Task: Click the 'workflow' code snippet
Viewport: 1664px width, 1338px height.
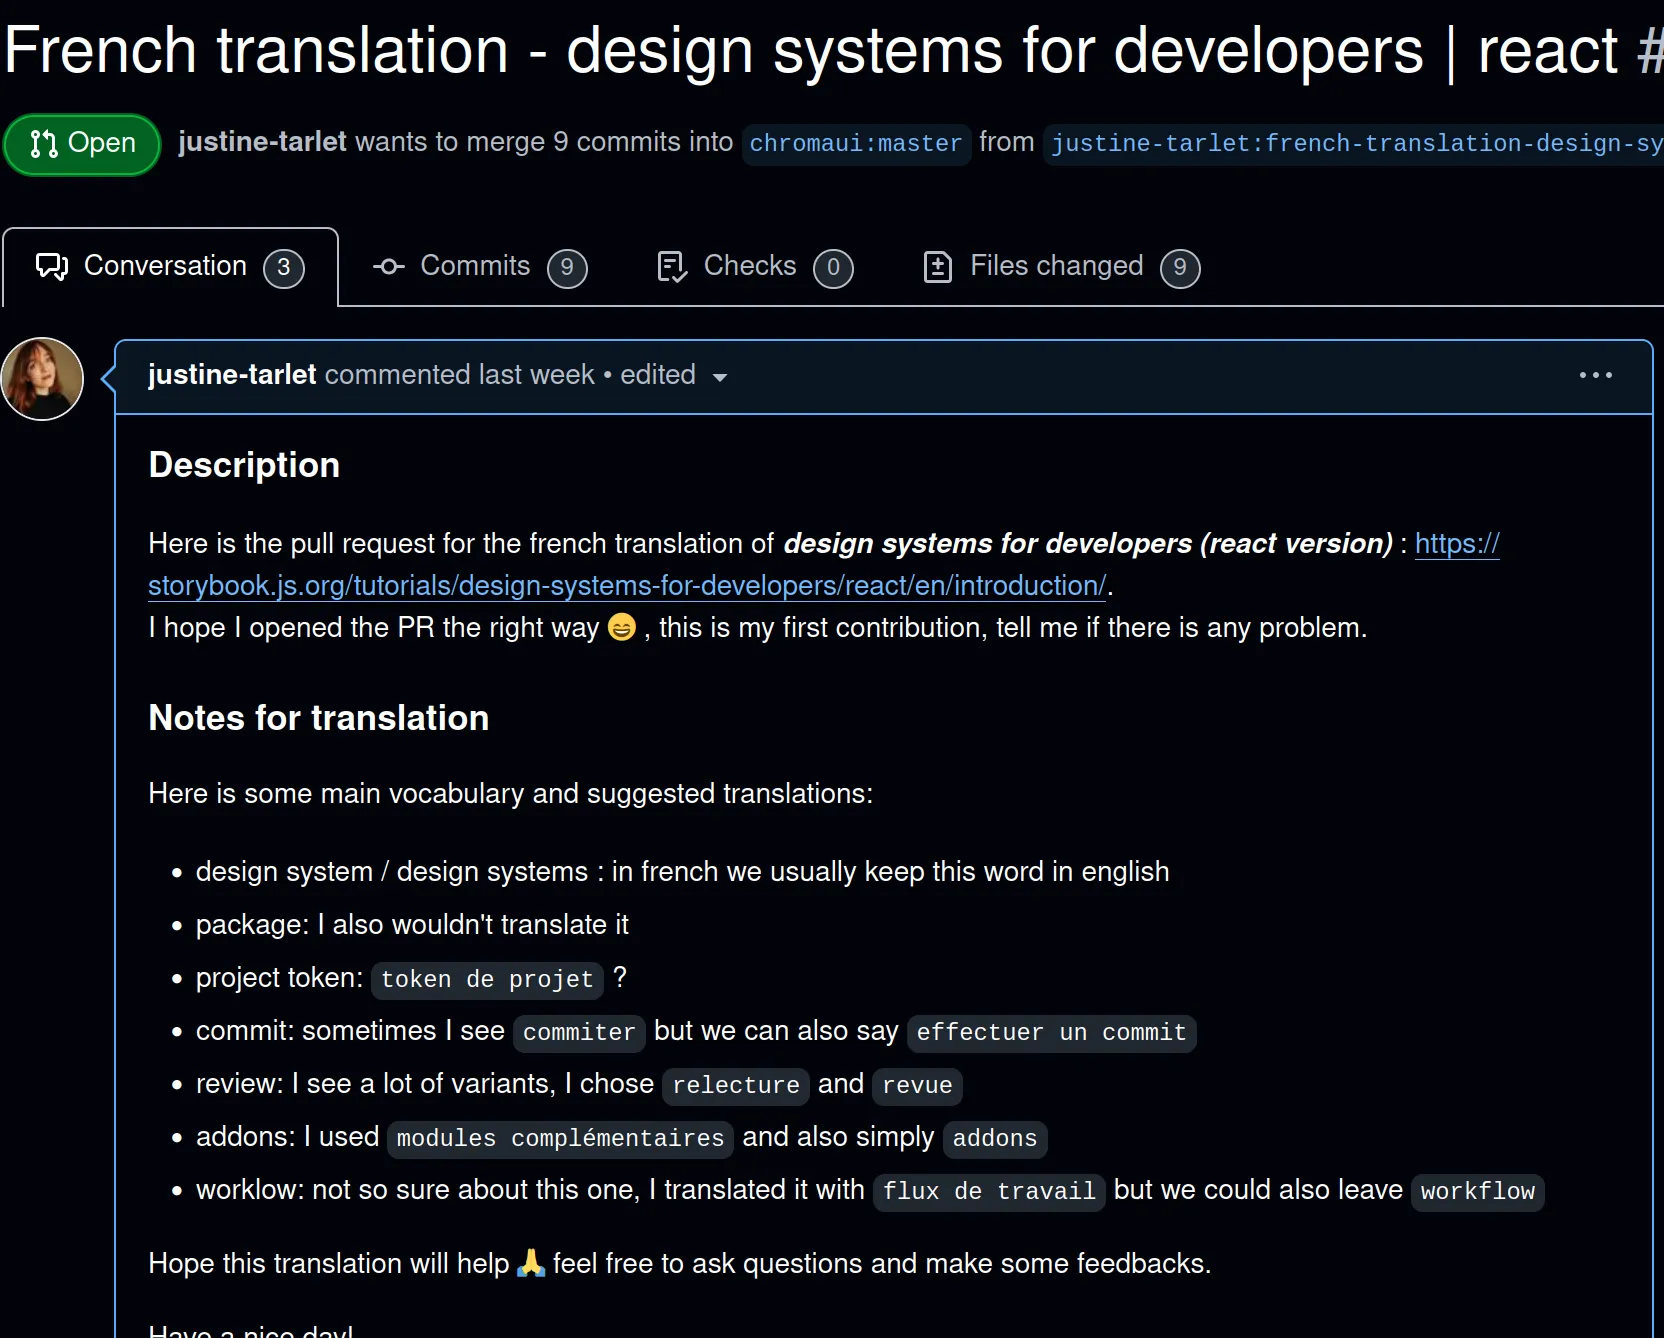Action: click(1477, 1192)
